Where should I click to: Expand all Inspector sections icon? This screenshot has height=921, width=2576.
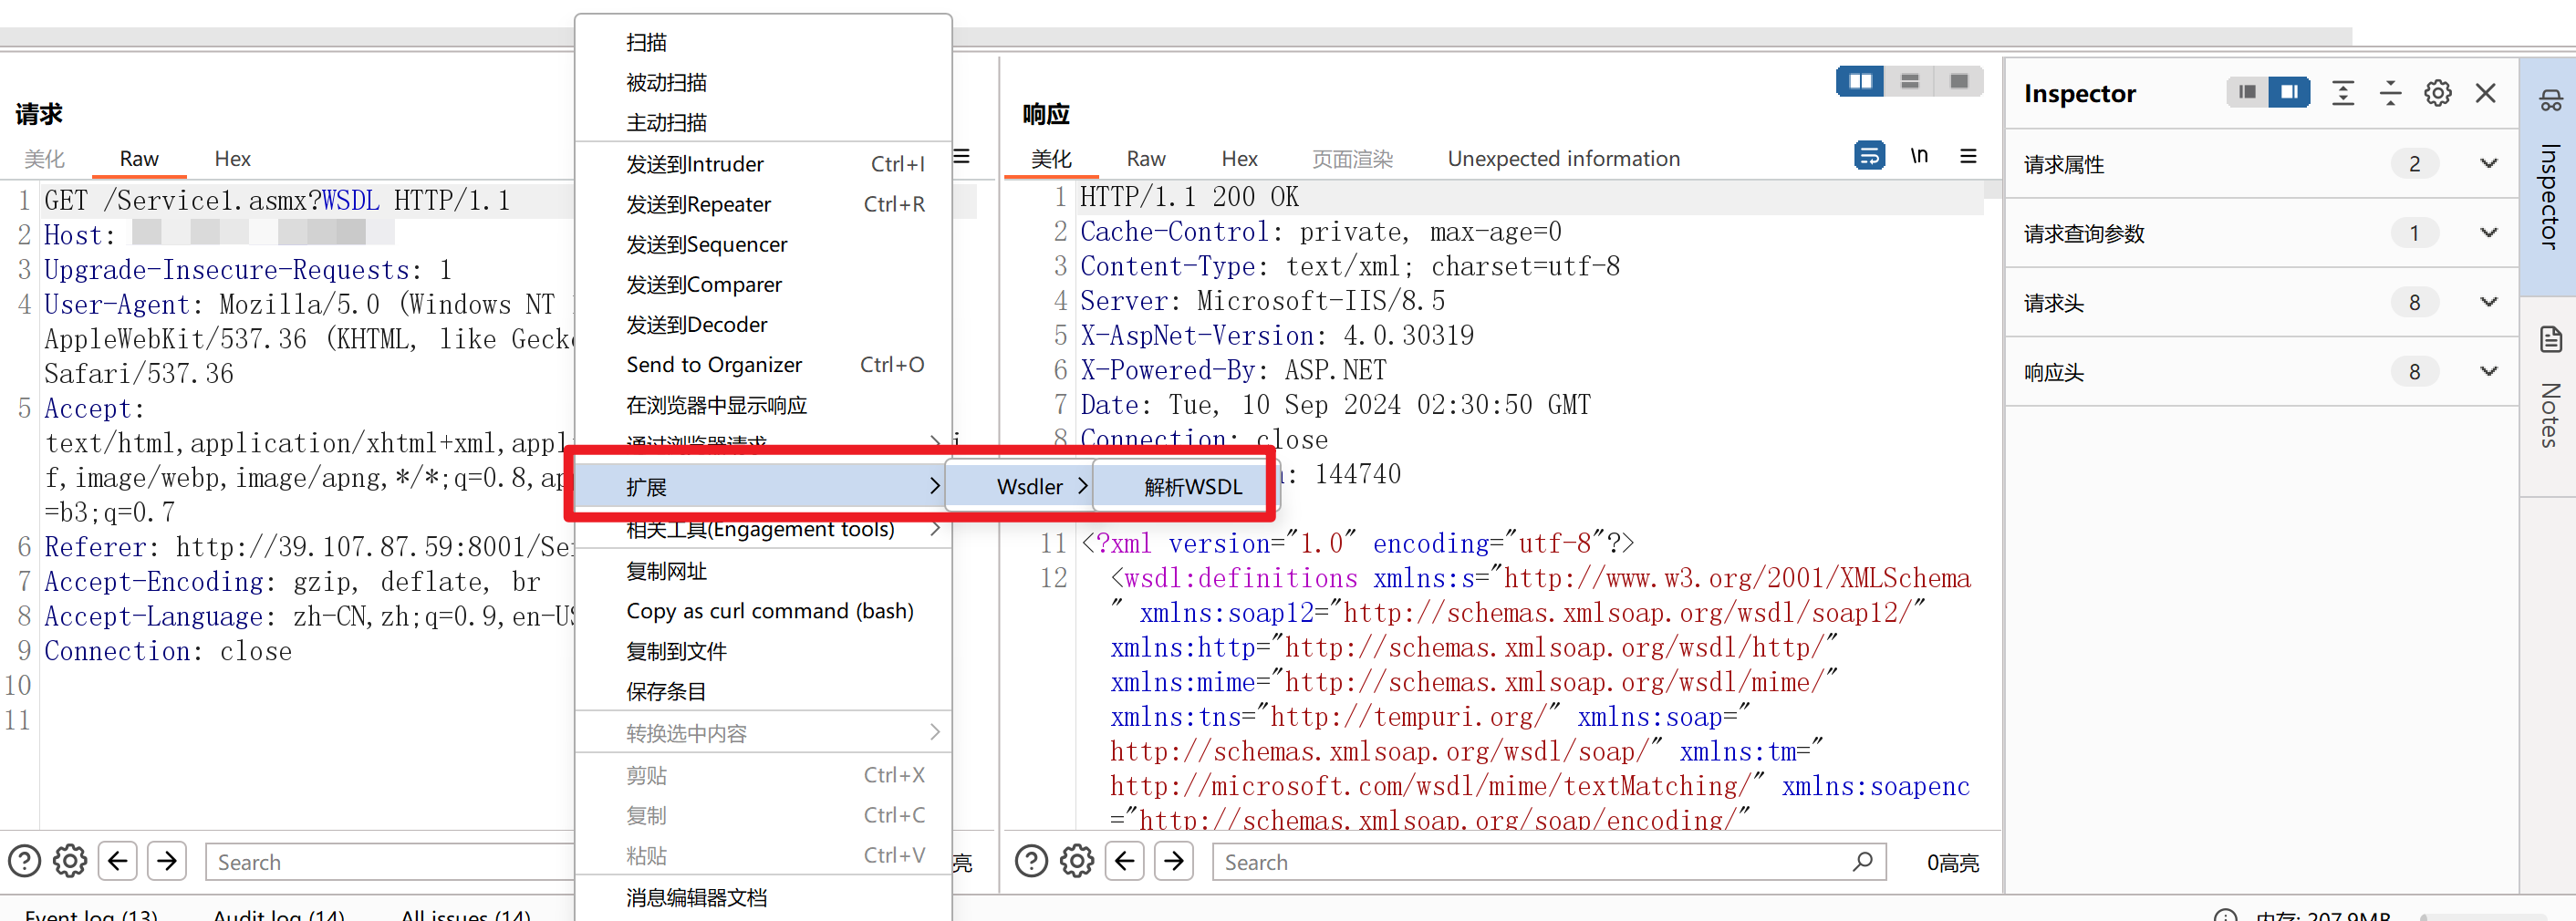pos(2342,93)
